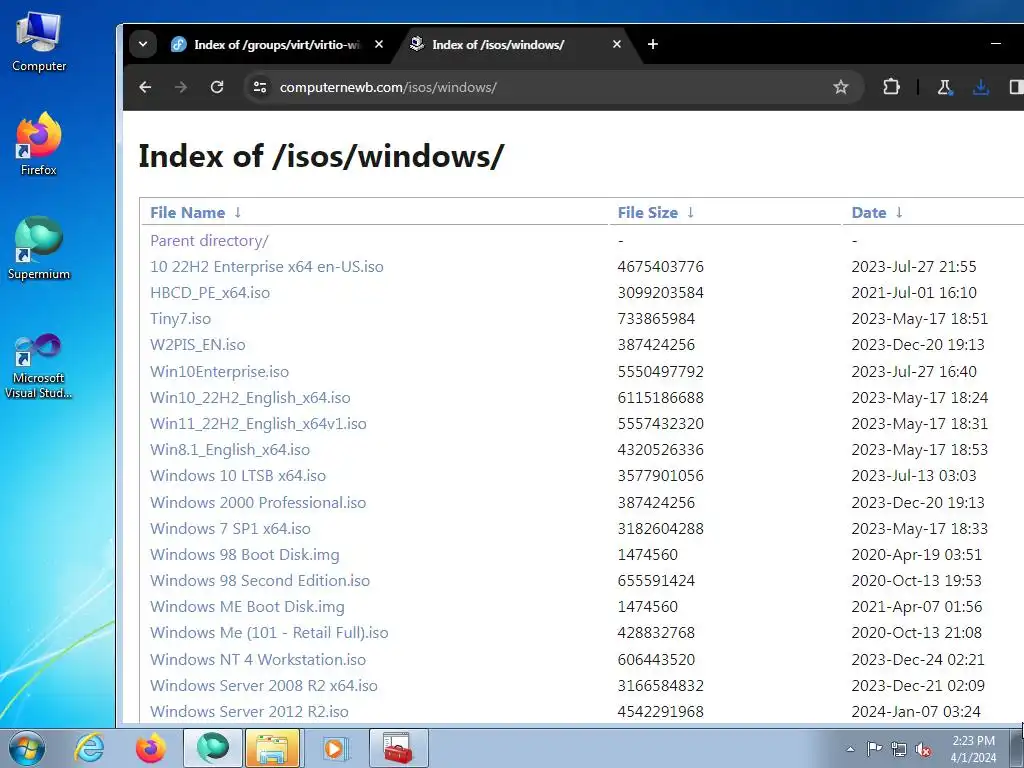Image resolution: width=1024 pixels, height=768 pixels.
Task: Open the muted volume tray icon
Action: click(923, 749)
